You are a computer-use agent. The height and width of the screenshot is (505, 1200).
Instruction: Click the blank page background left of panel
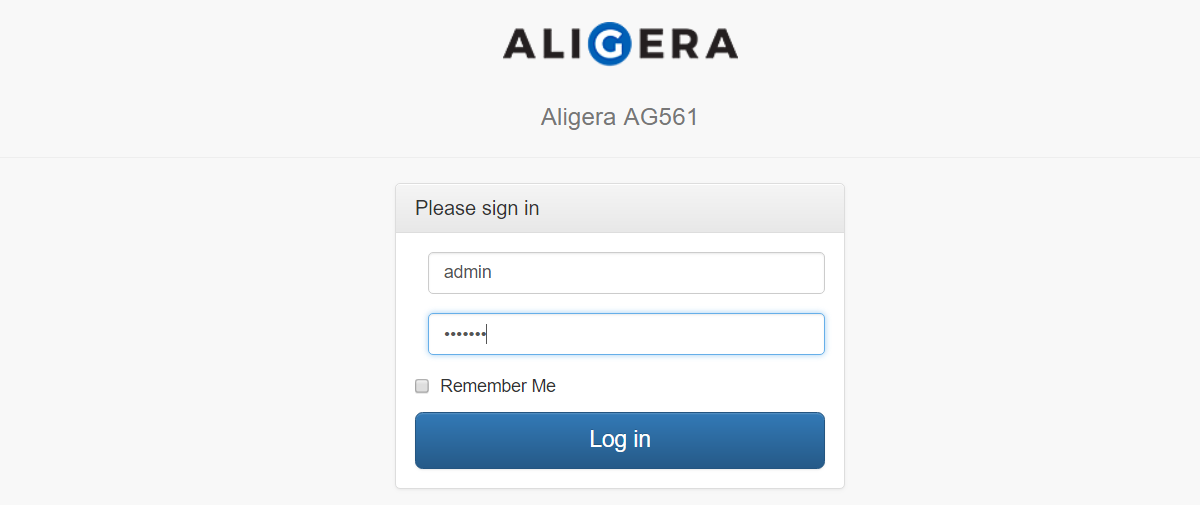click(200, 330)
